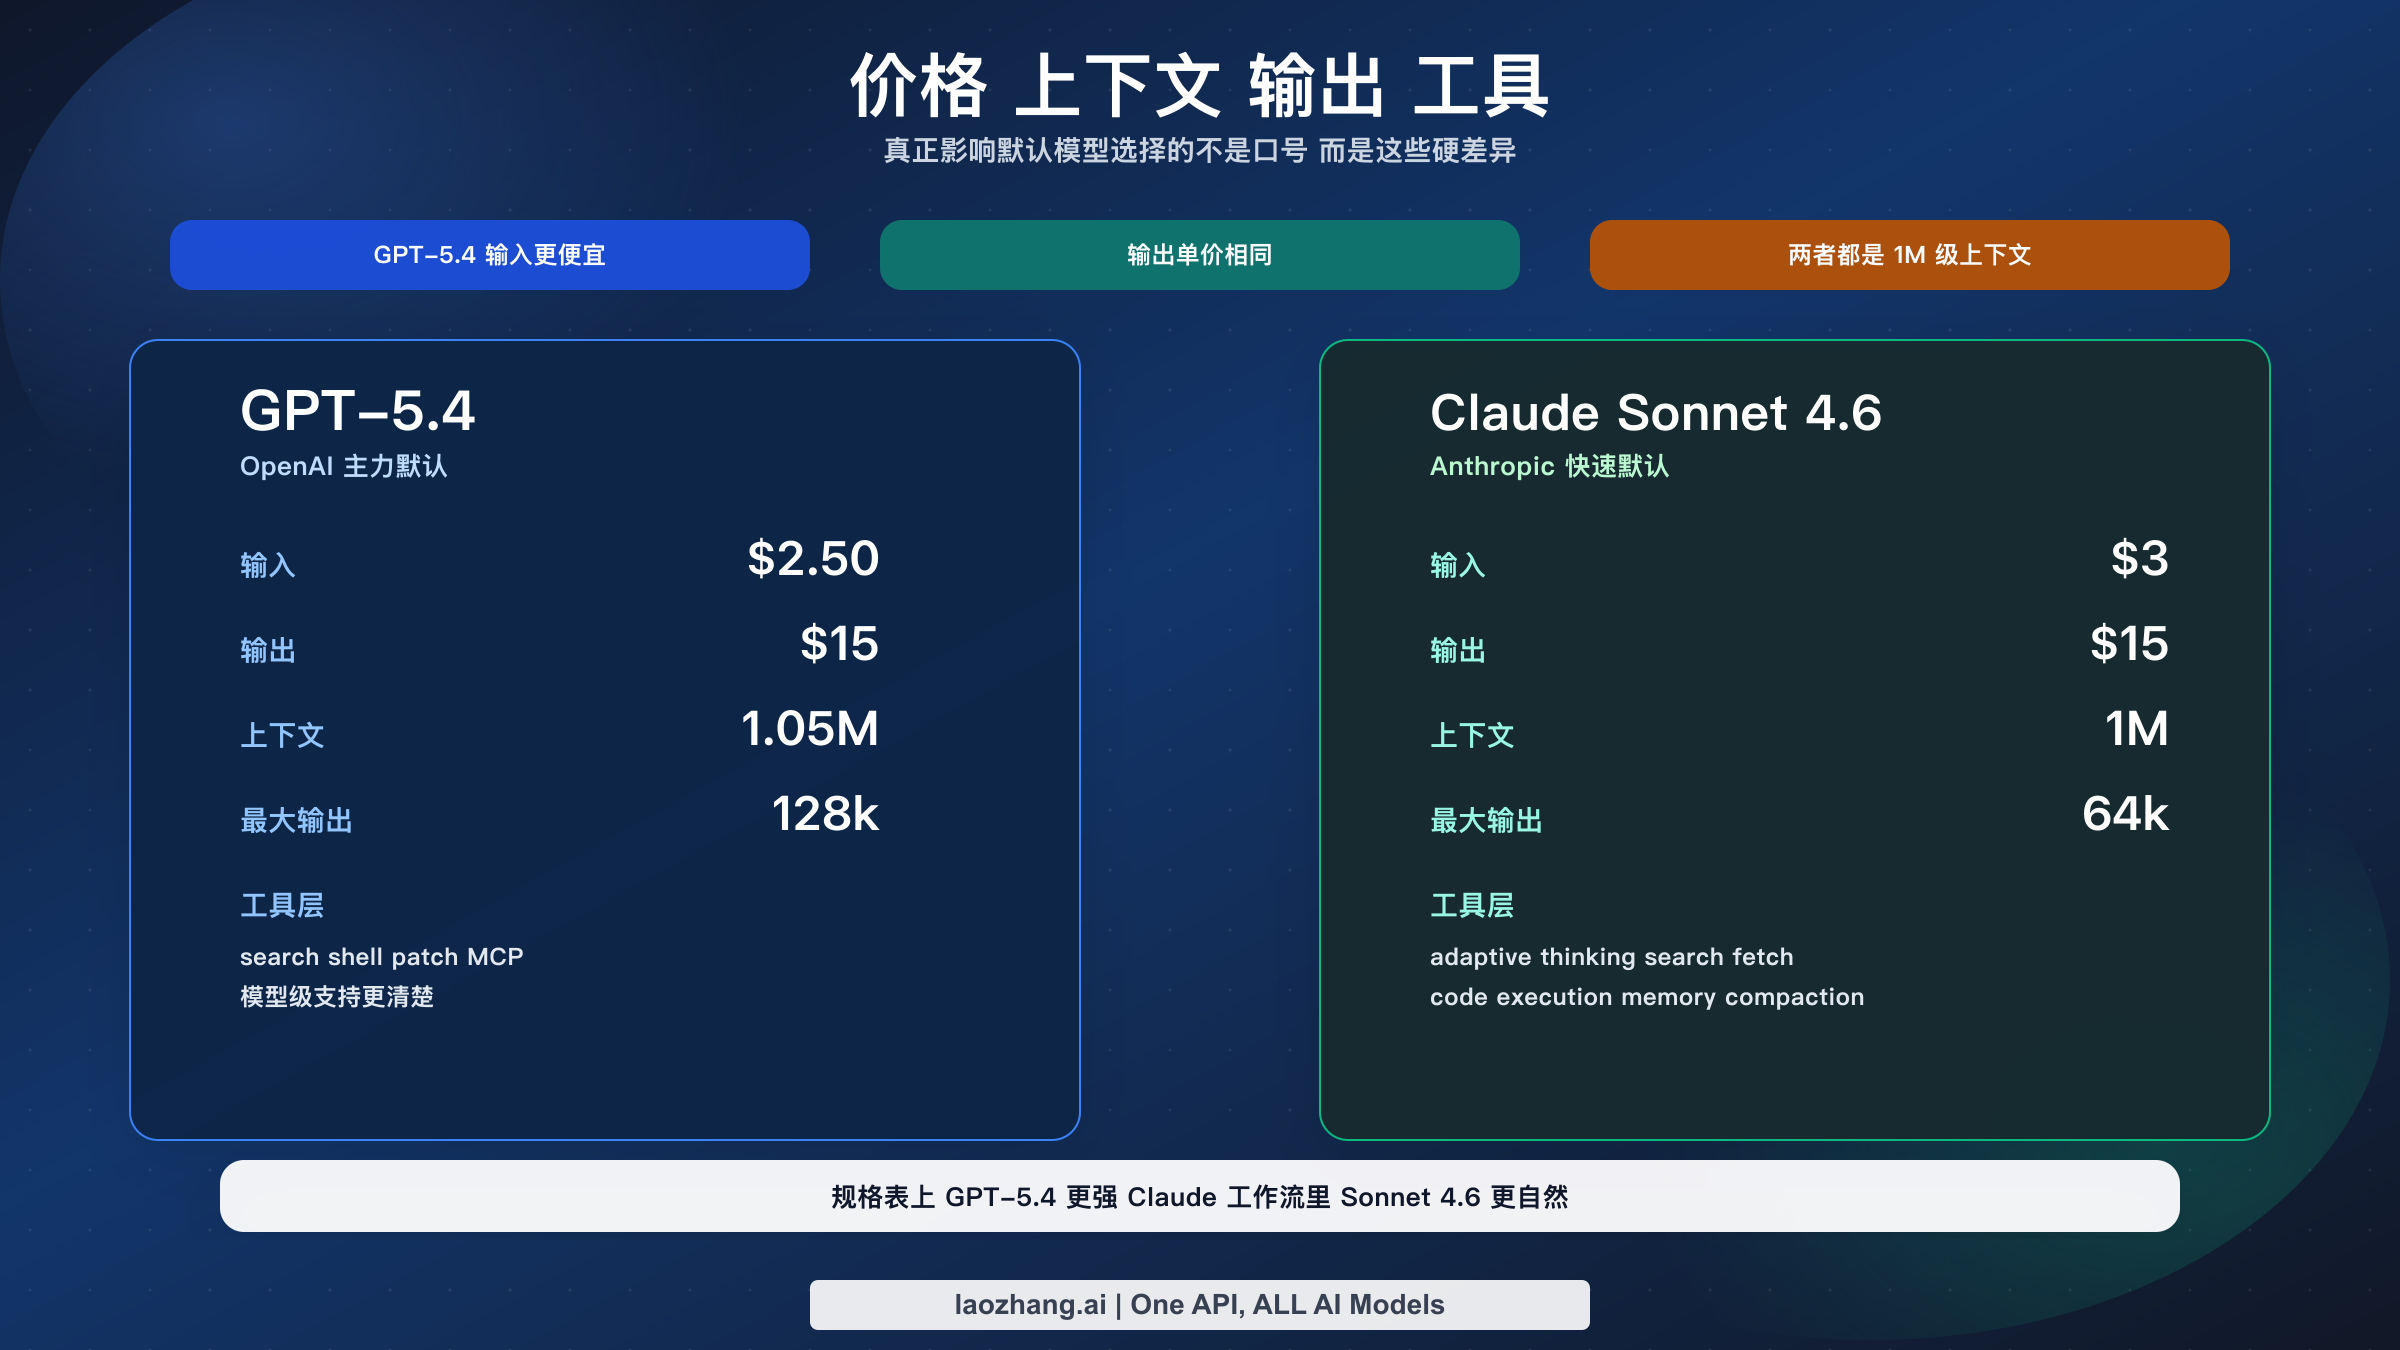Click the 1.05M context value

[x=809, y=730]
